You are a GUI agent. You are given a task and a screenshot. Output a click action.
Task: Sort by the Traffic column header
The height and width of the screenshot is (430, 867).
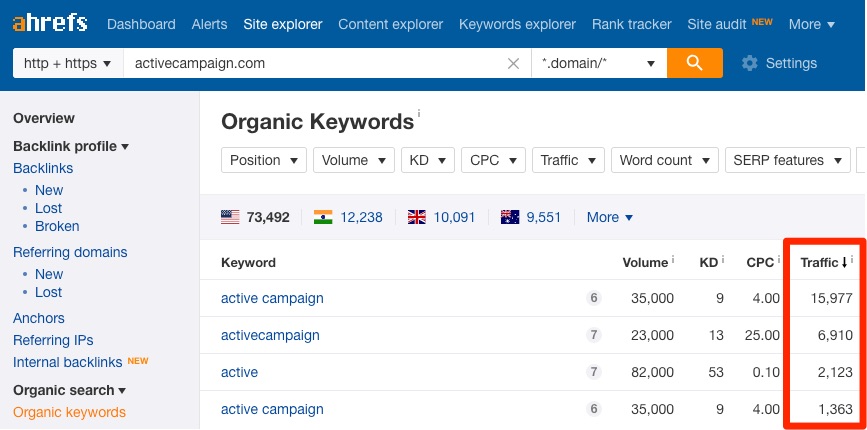point(823,263)
